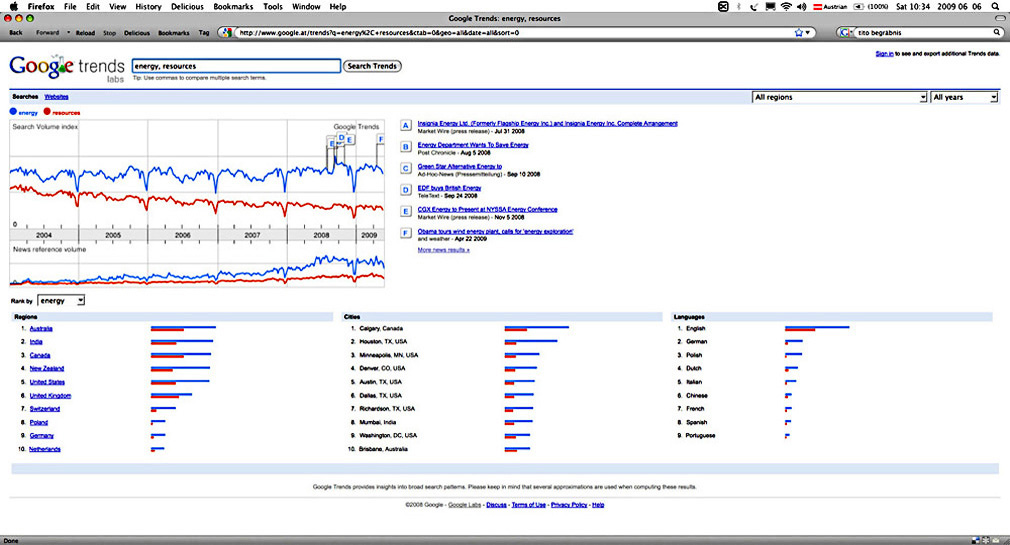Click the Forward toolbar button
Image resolution: width=1010 pixels, height=545 pixels.
(x=47, y=32)
